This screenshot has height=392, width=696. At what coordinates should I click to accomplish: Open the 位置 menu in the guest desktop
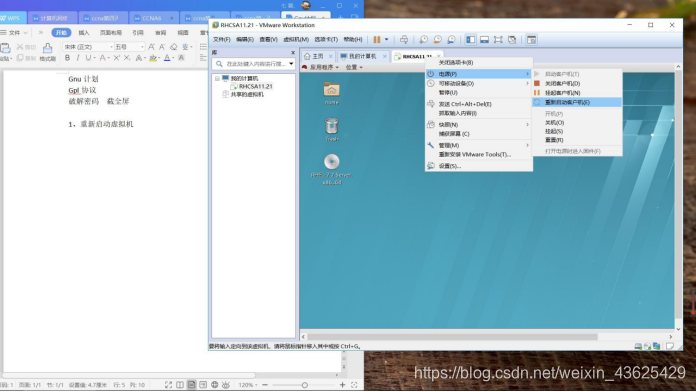click(x=354, y=67)
